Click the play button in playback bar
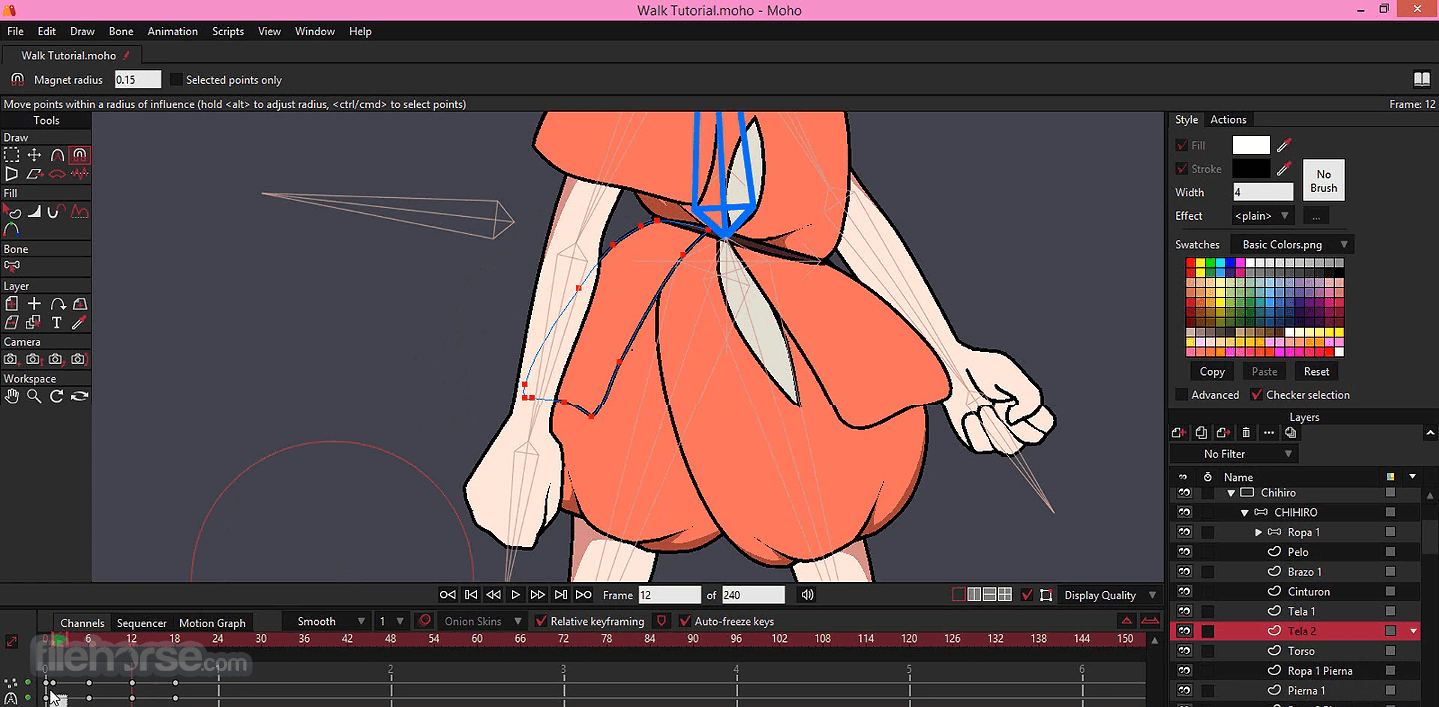 (x=516, y=595)
